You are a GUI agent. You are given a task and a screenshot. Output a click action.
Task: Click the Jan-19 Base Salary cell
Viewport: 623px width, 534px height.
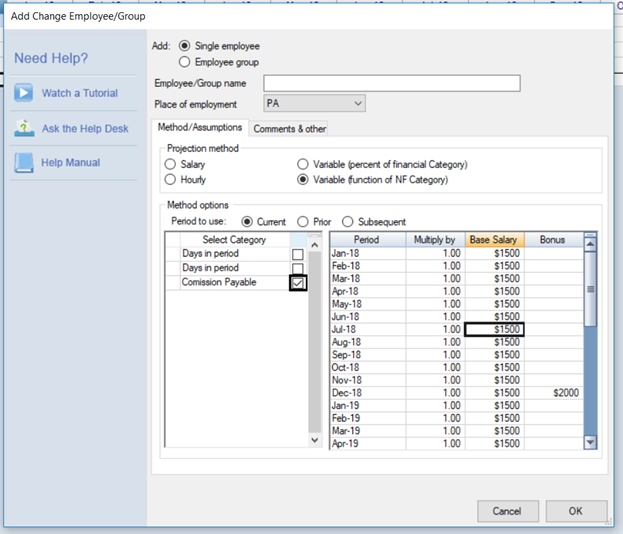pyautogui.click(x=495, y=406)
